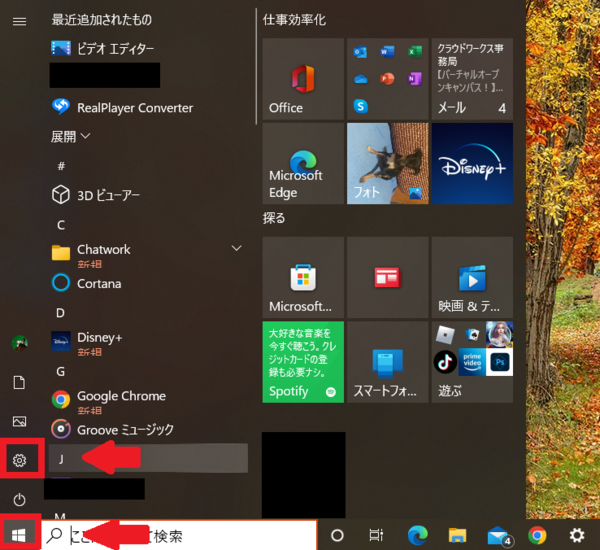Open File Explorer on taskbar

(x=457, y=535)
